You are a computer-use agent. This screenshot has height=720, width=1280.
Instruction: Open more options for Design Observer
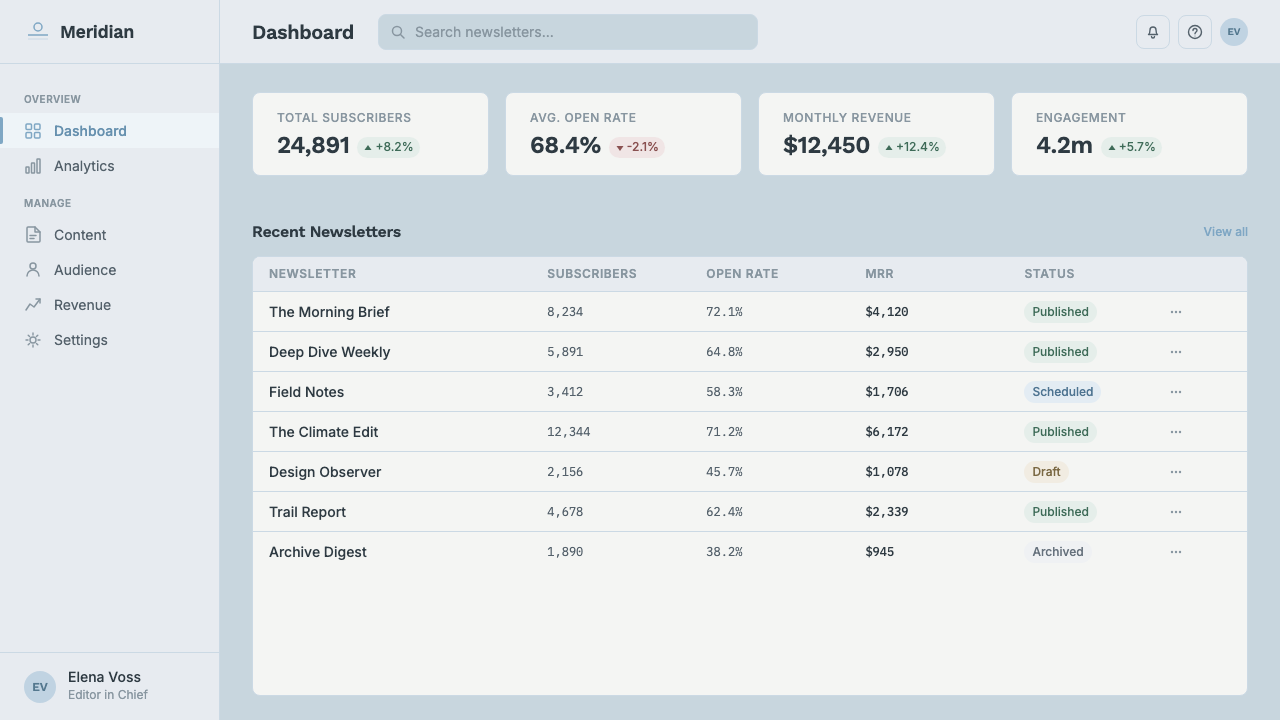pyautogui.click(x=1176, y=472)
